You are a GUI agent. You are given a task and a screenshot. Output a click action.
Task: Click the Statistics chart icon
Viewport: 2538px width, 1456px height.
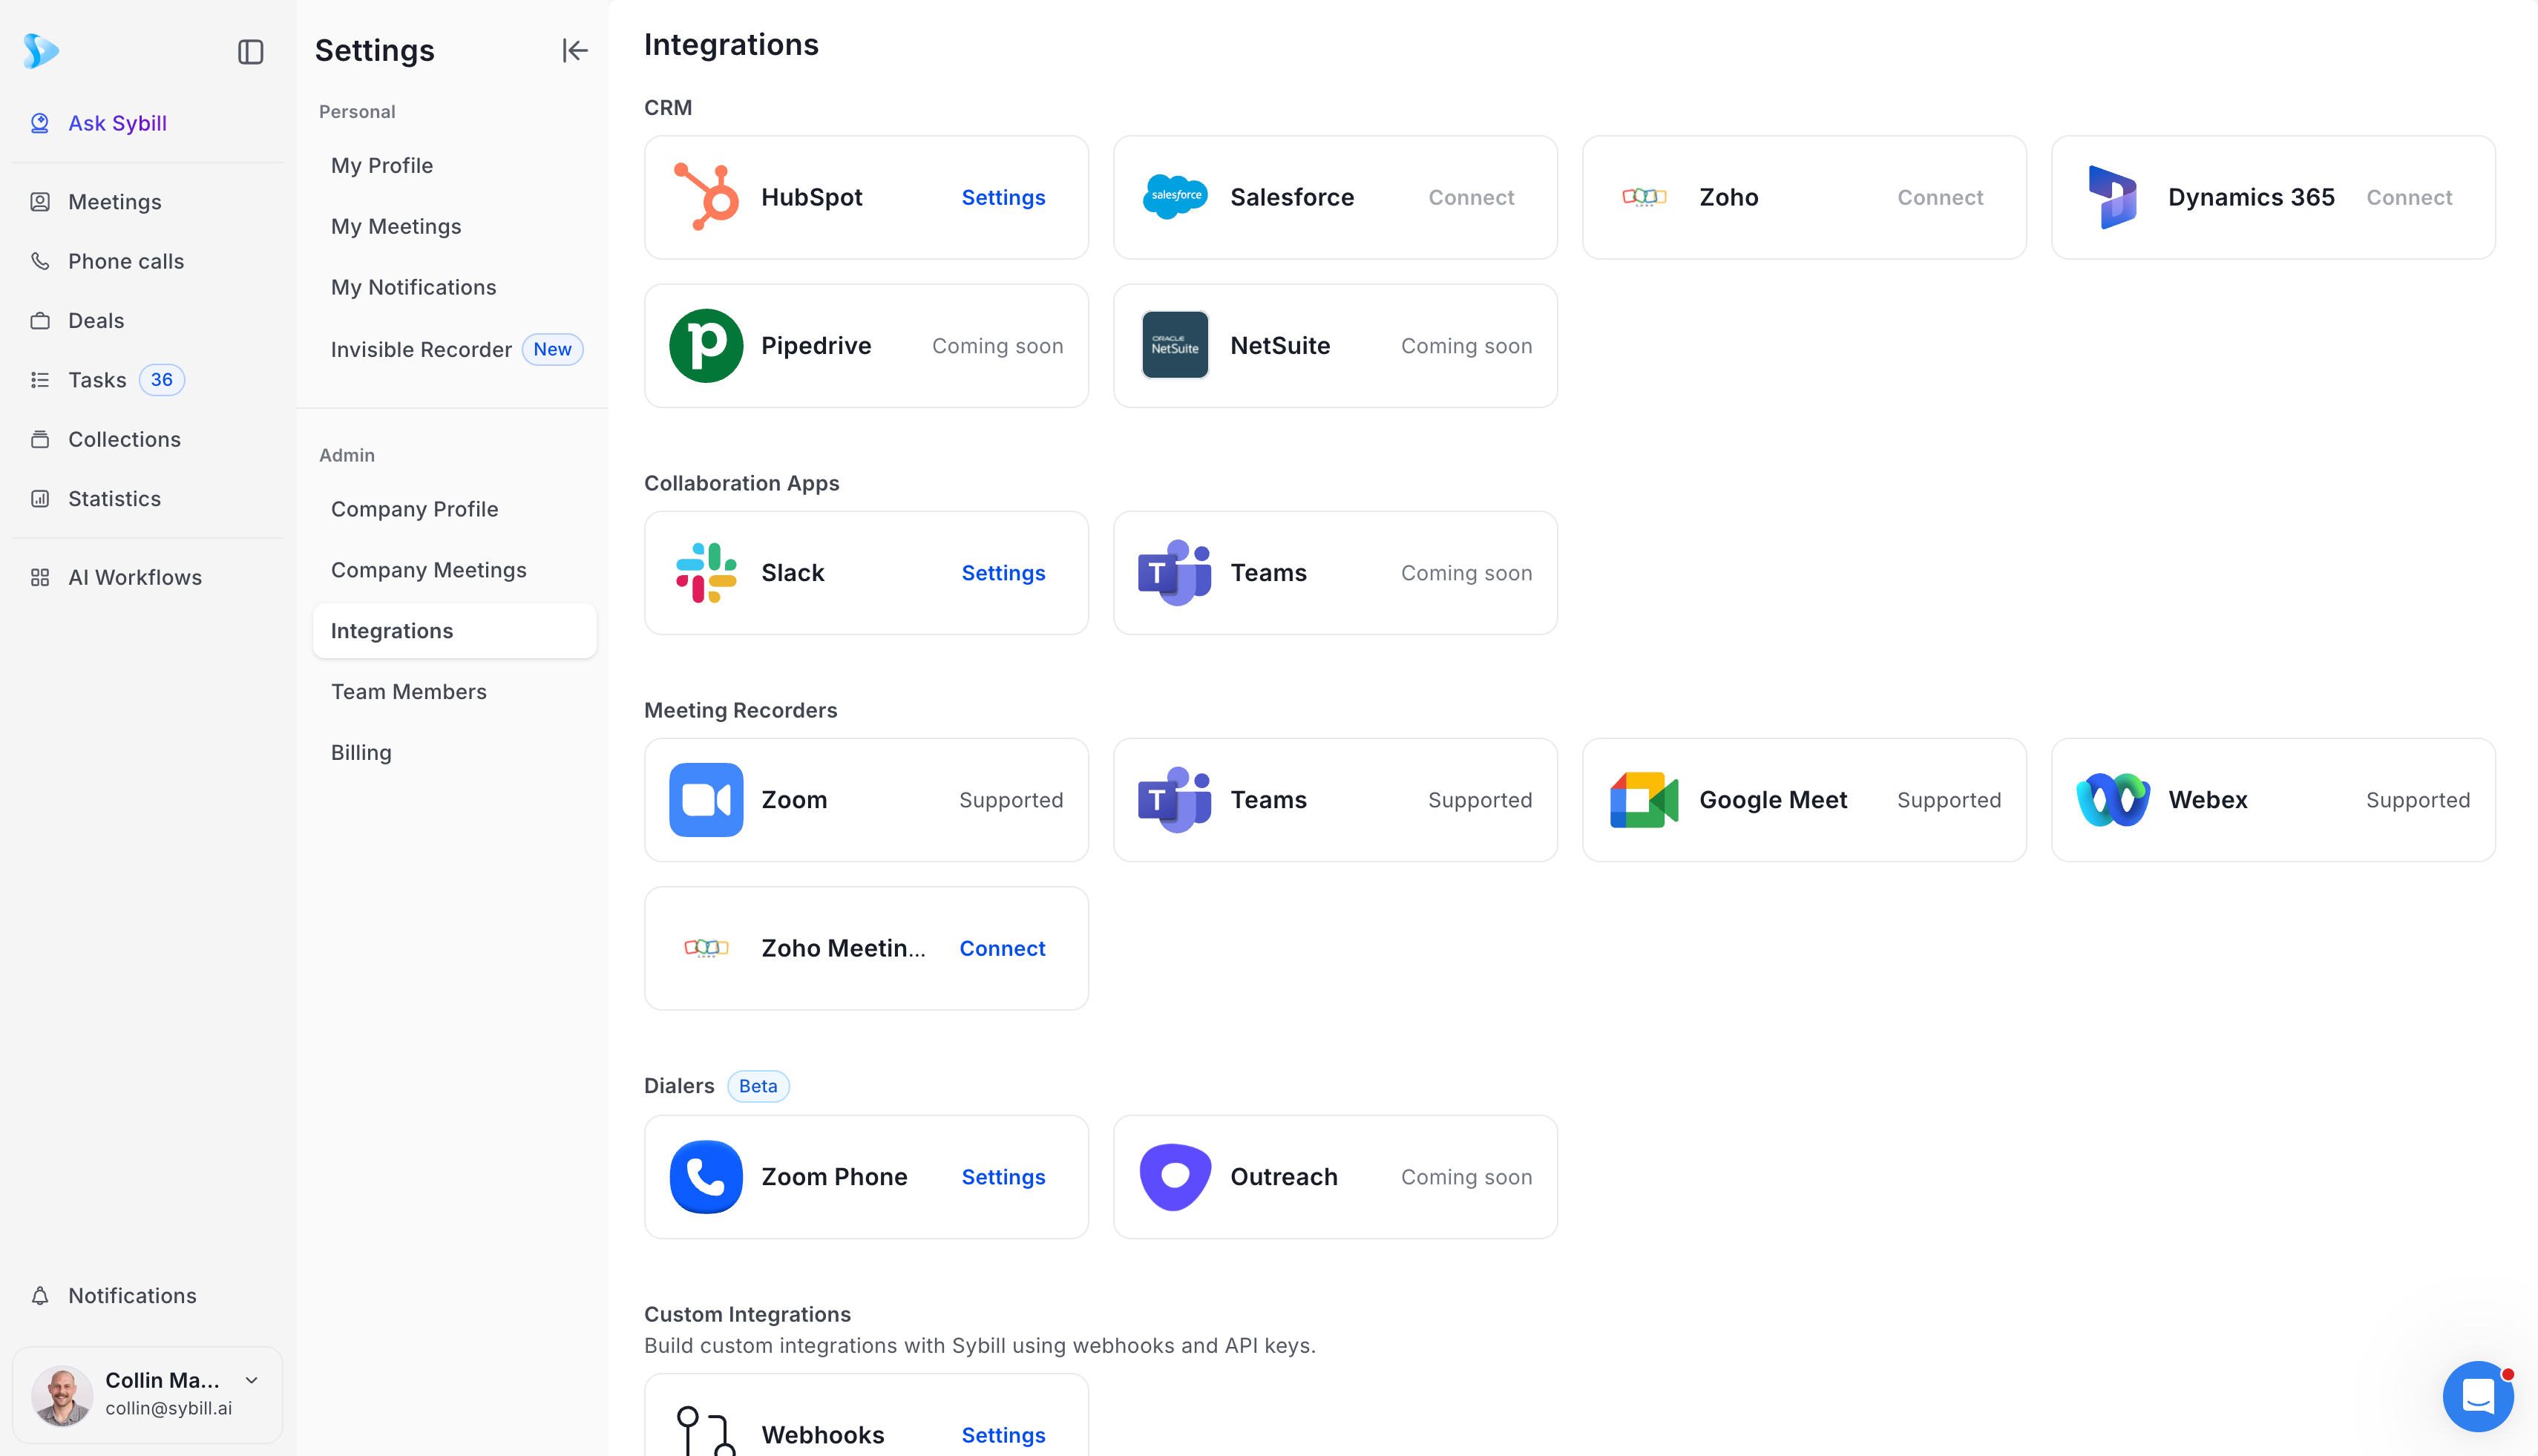point(40,499)
